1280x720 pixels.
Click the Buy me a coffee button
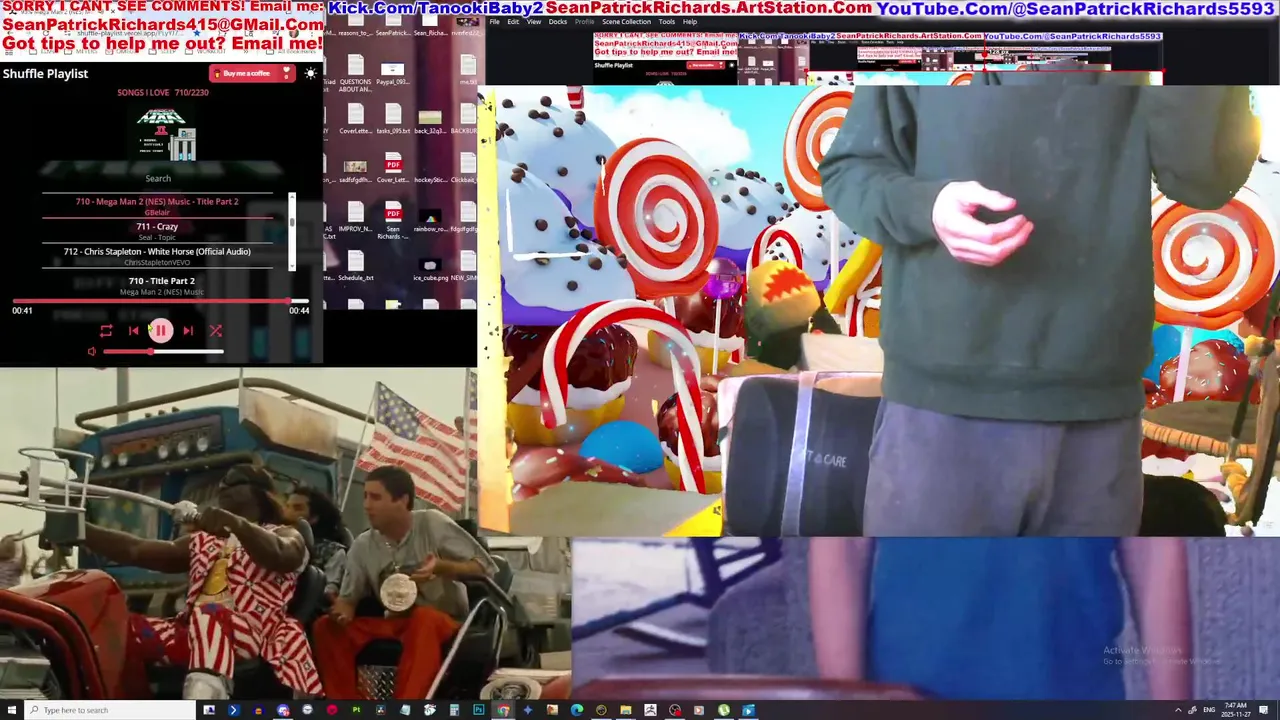(x=251, y=73)
